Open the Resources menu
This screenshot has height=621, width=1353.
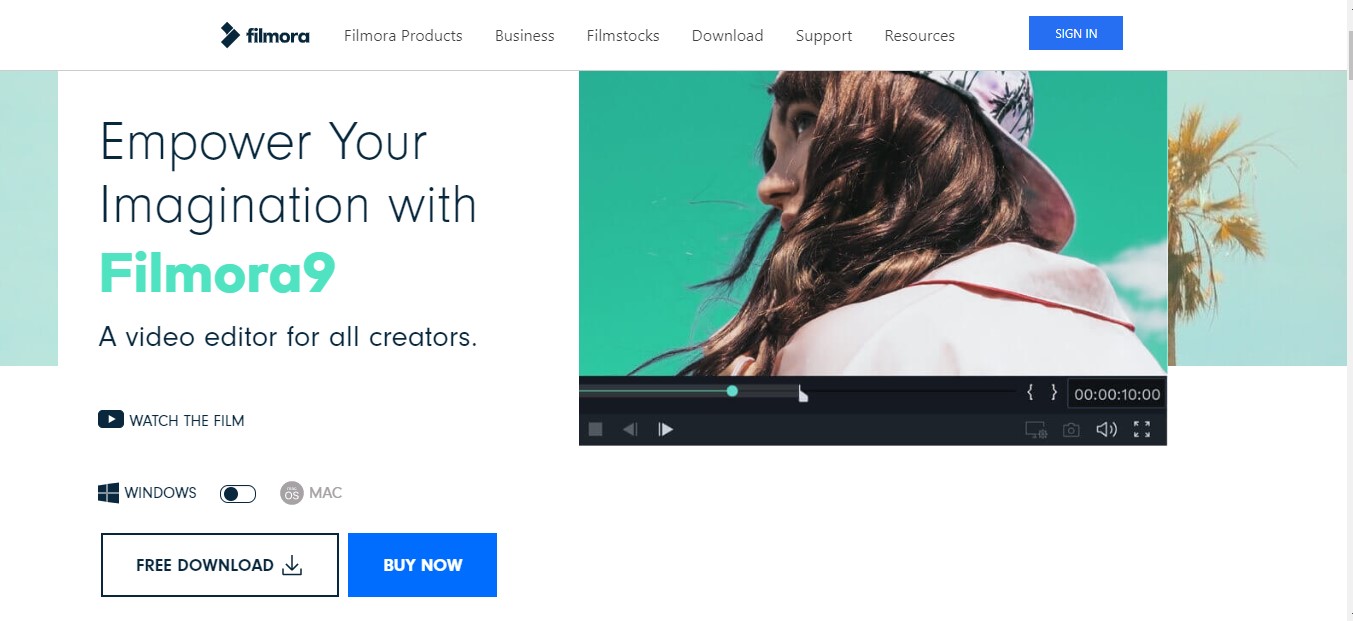(920, 36)
